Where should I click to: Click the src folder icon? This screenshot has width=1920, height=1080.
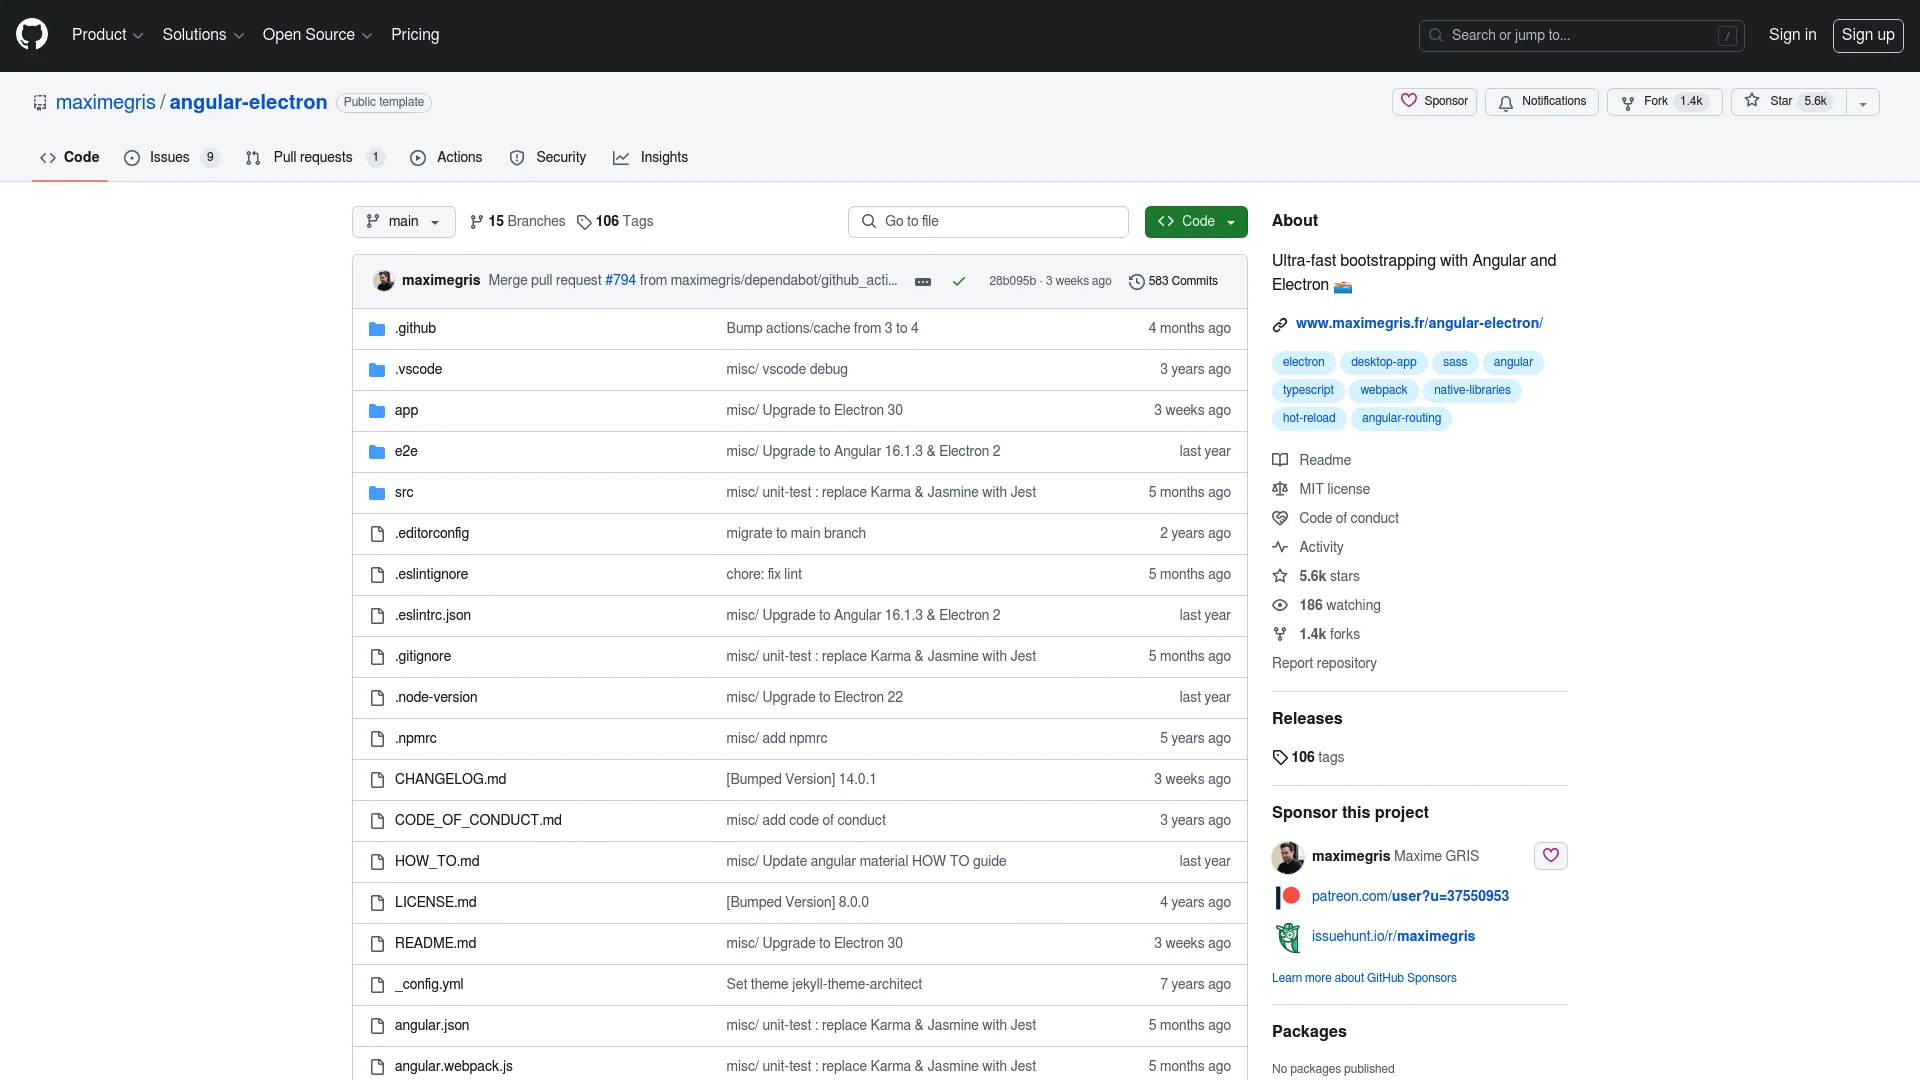point(377,493)
